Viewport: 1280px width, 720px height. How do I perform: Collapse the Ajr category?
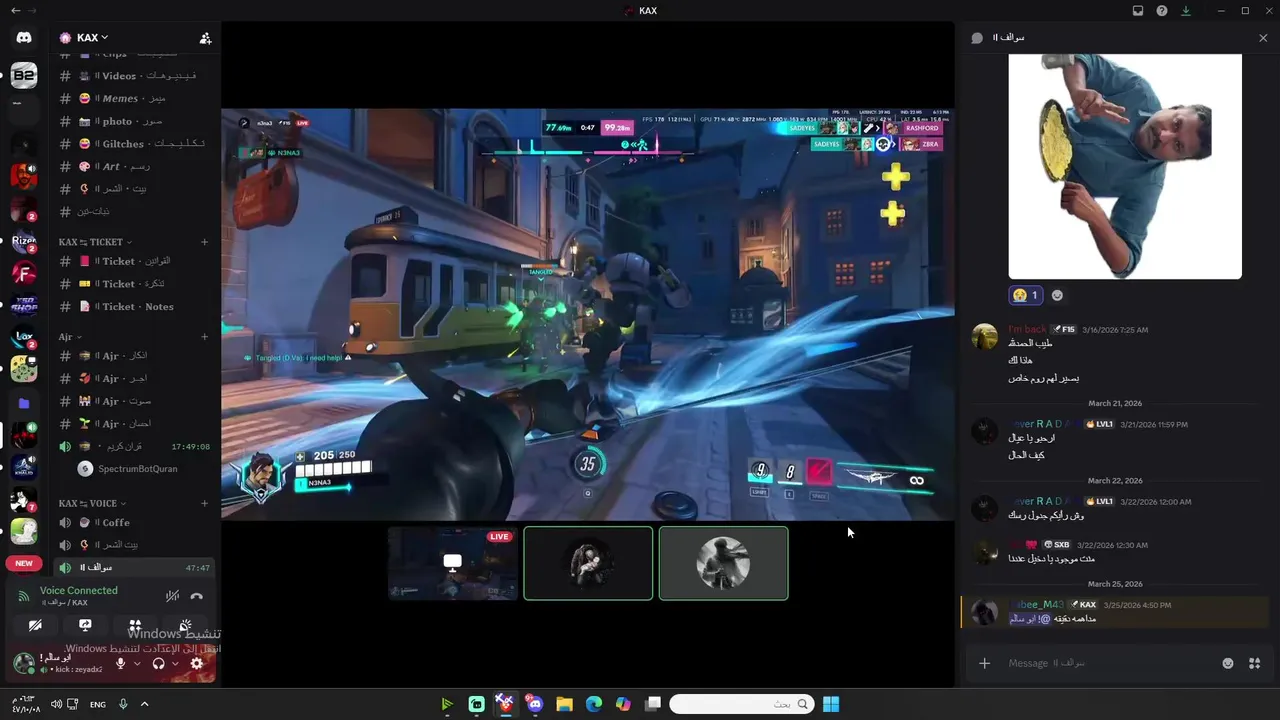[x=70, y=337]
